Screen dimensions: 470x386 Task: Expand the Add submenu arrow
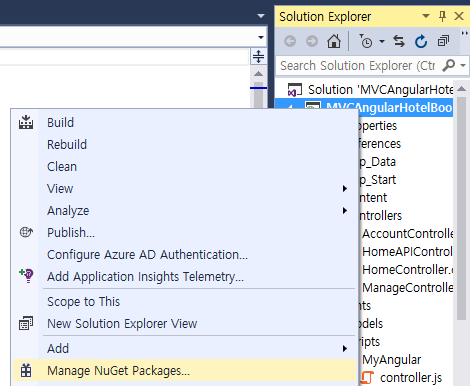coord(345,349)
